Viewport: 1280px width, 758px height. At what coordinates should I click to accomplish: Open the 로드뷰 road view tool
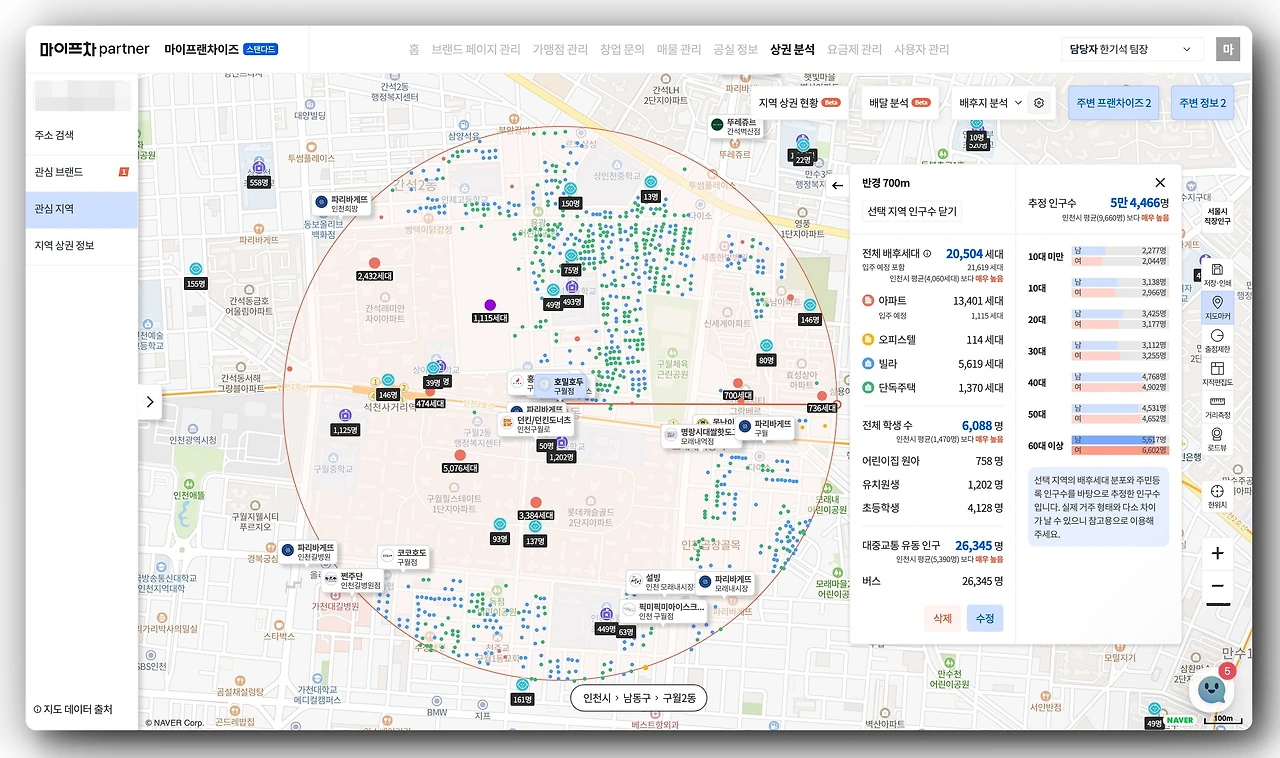[1217, 439]
